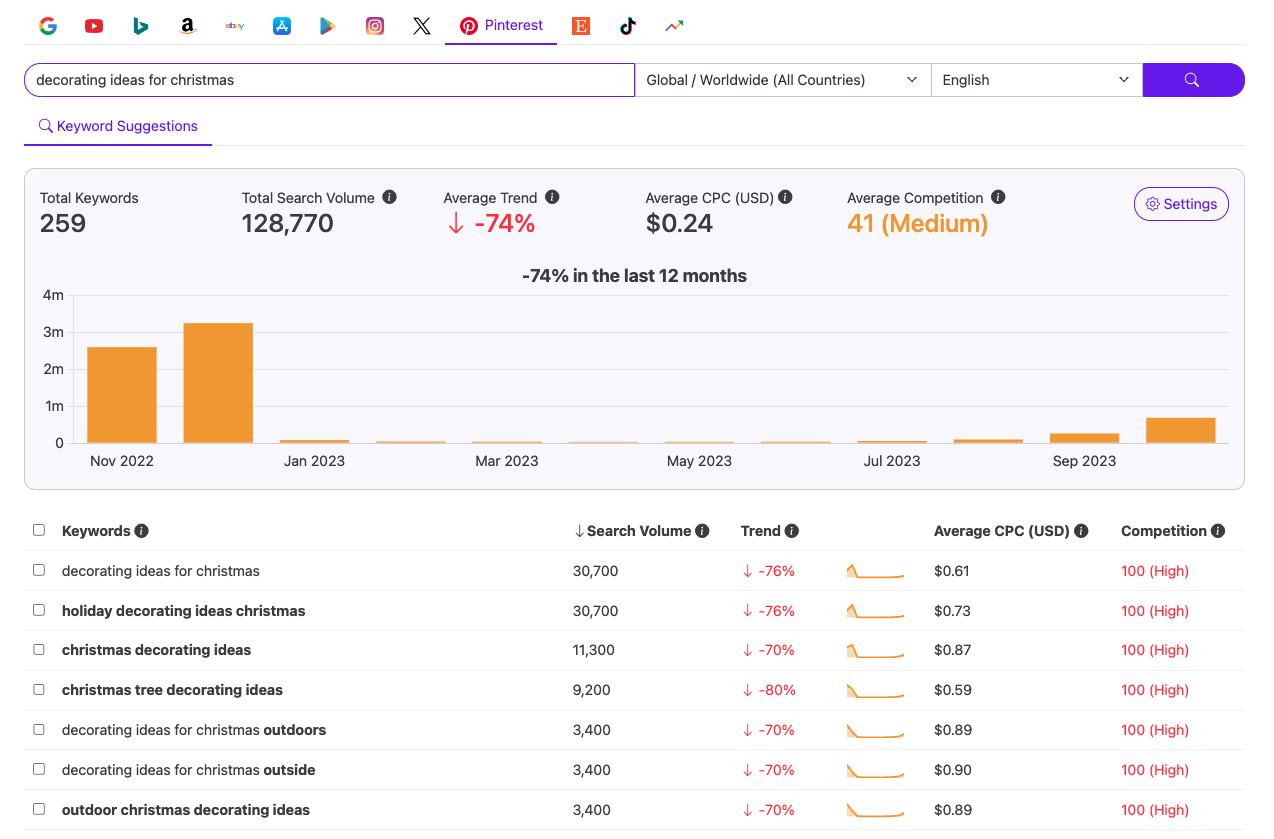The width and height of the screenshot is (1274, 839).
Task: Open the English language dropdown
Action: (x=1036, y=80)
